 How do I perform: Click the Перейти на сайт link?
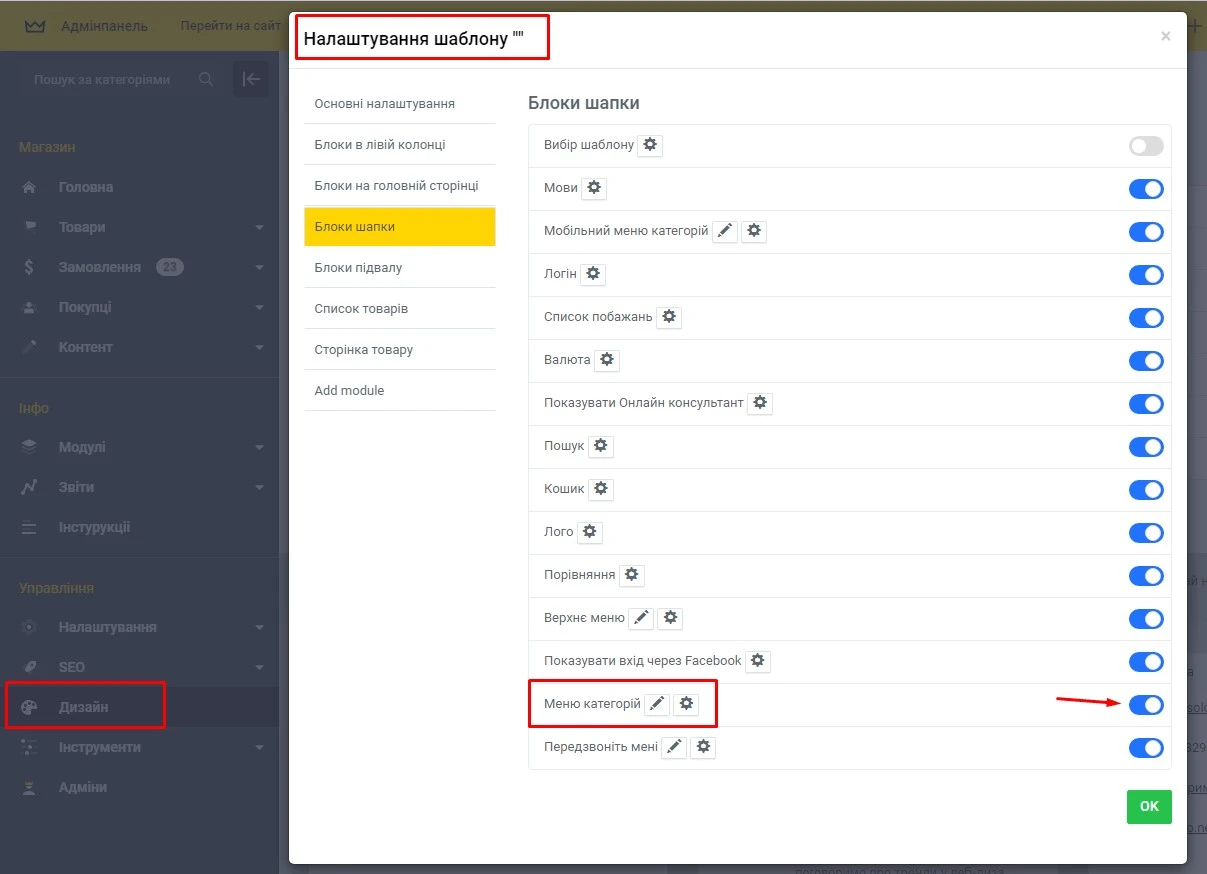click(228, 26)
